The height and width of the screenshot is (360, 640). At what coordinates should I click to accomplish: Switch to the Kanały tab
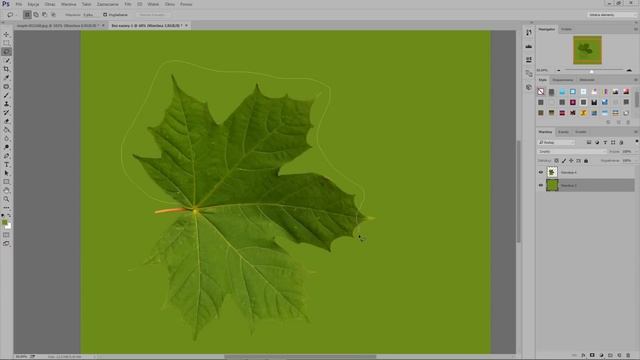coord(563,132)
